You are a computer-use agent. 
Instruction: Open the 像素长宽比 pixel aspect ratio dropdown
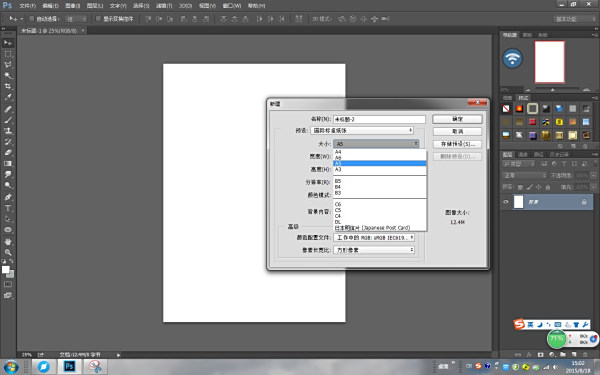point(374,250)
